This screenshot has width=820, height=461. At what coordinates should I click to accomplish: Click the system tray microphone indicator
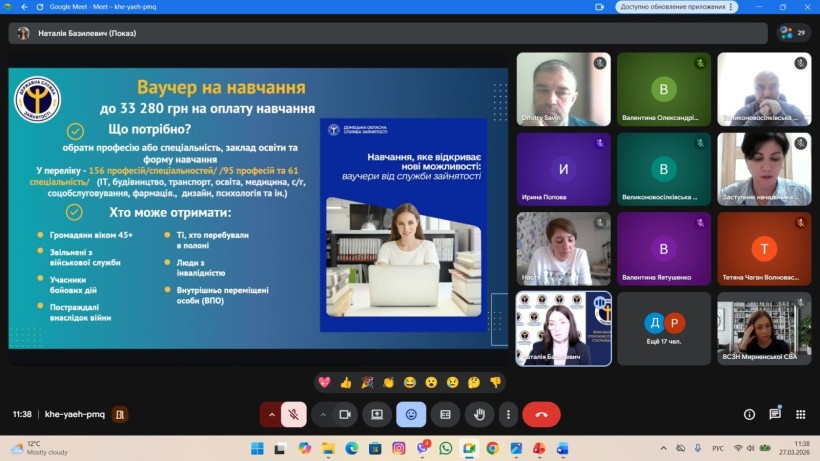(x=698, y=448)
